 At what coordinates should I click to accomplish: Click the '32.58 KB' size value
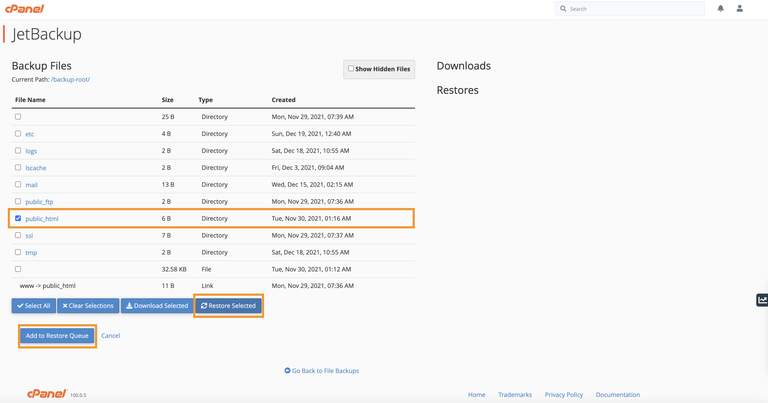(174, 269)
